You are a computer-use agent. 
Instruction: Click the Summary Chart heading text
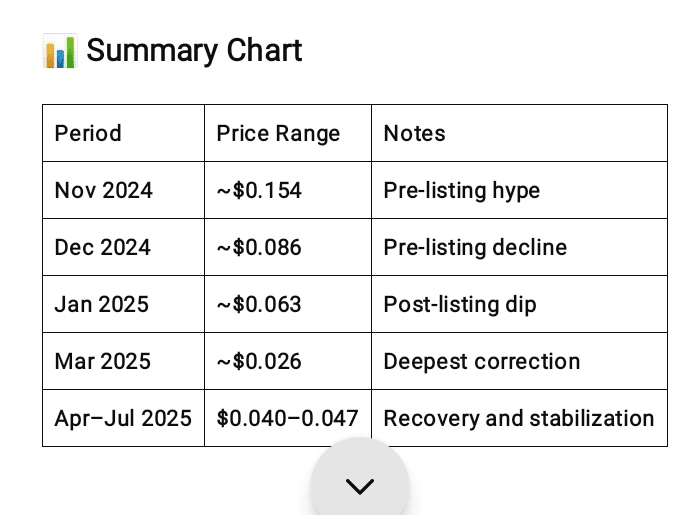(194, 51)
